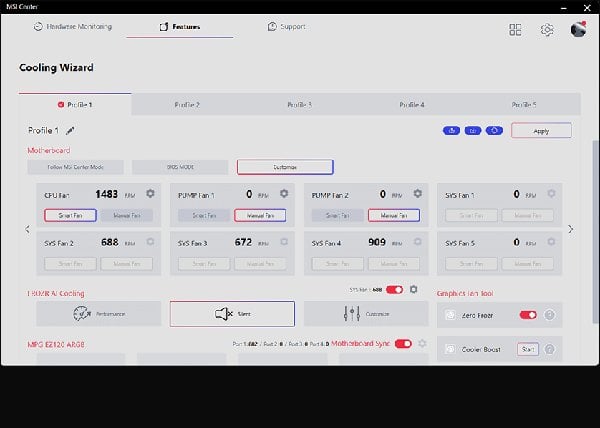Switch to the Features tab
The image size is (600, 428).
point(180,26)
